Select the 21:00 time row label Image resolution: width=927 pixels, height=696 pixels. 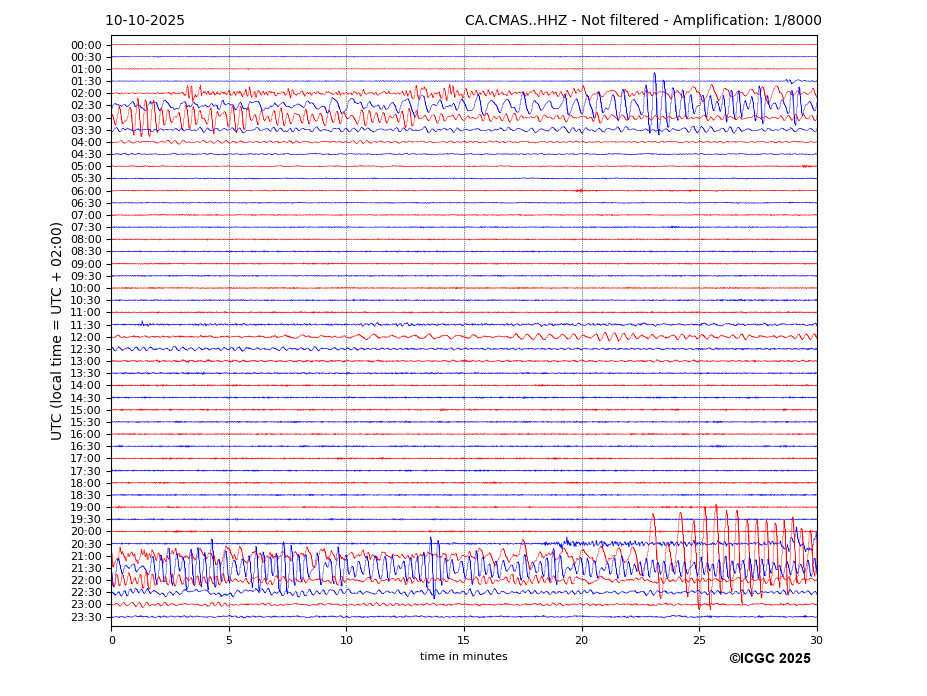pos(86,556)
